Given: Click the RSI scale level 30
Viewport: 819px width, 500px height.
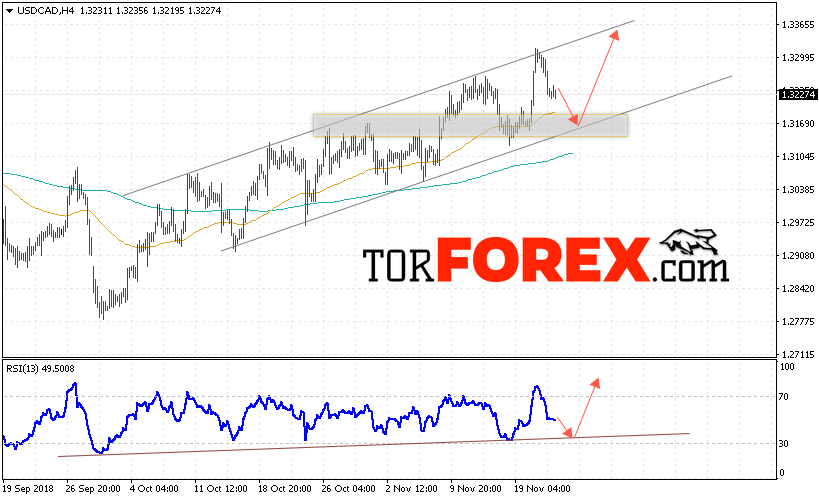Looking at the screenshot, I should 783,444.
